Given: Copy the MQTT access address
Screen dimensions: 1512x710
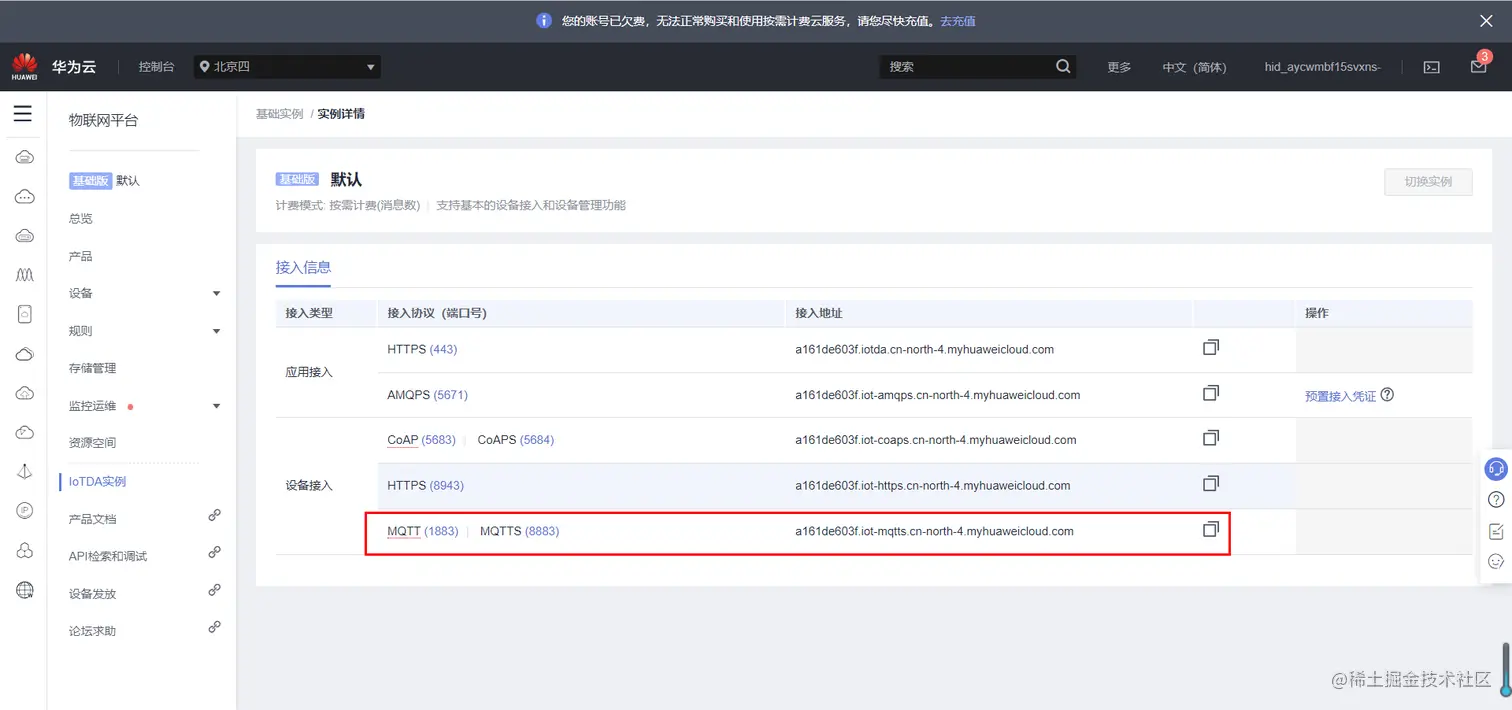Looking at the screenshot, I should click(x=1211, y=529).
